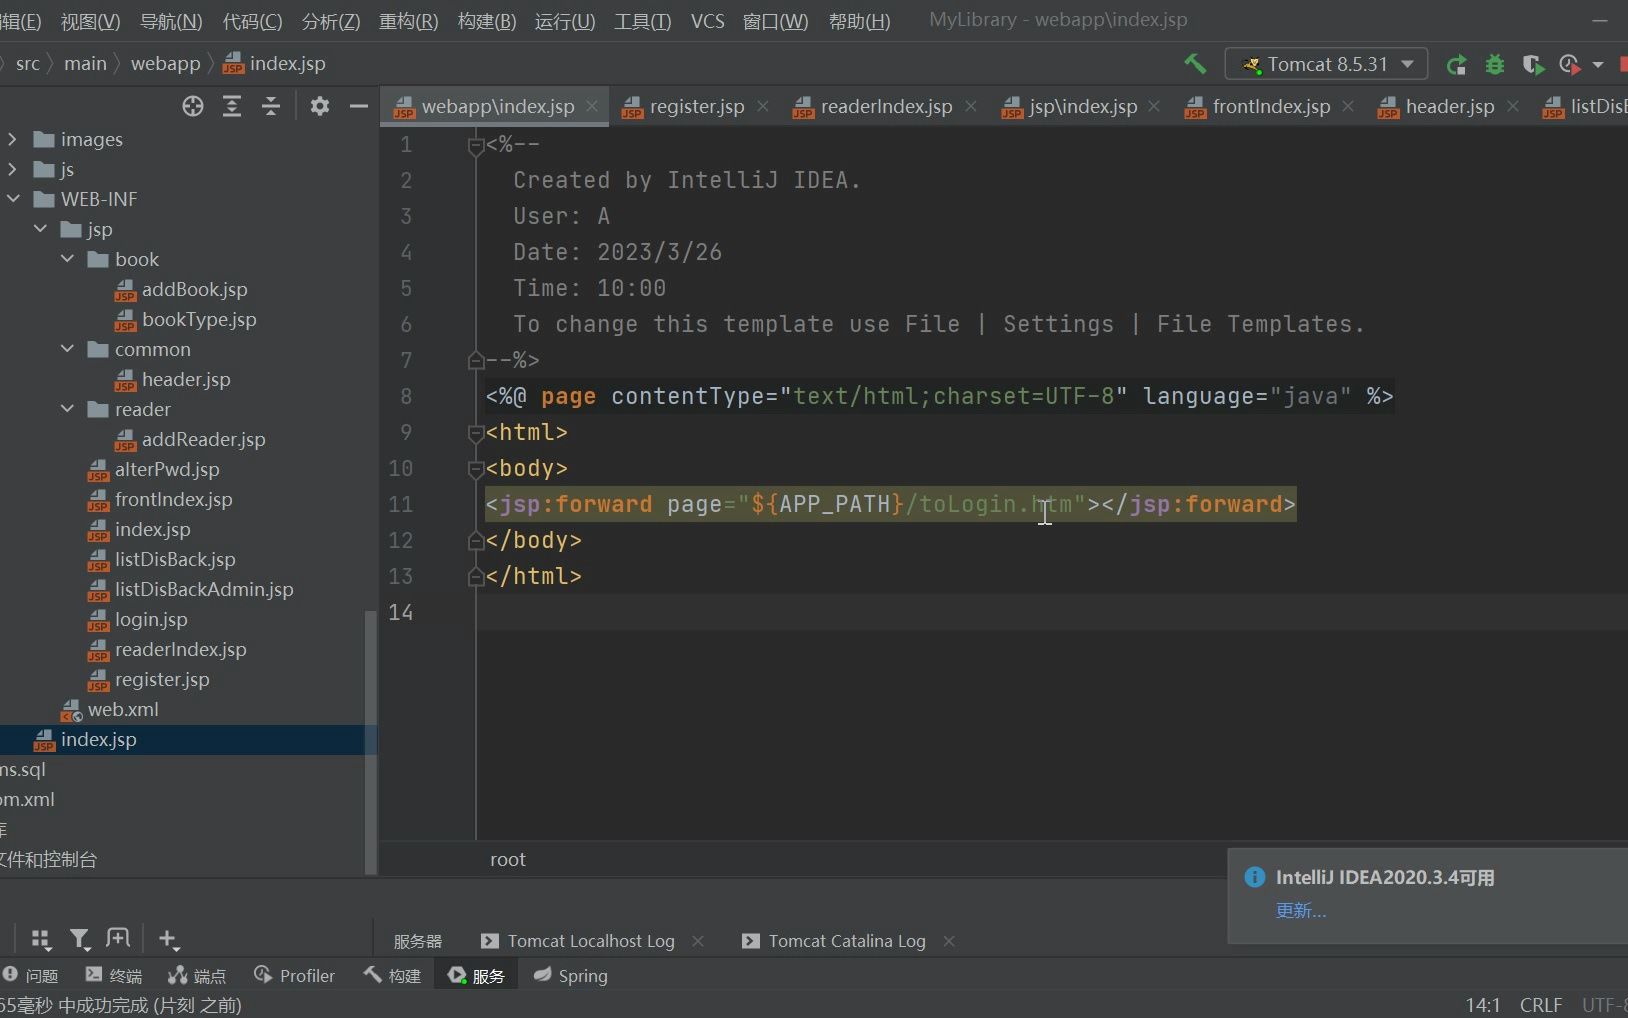Collapse the book folder
This screenshot has width=1628, height=1018.
(x=67, y=259)
